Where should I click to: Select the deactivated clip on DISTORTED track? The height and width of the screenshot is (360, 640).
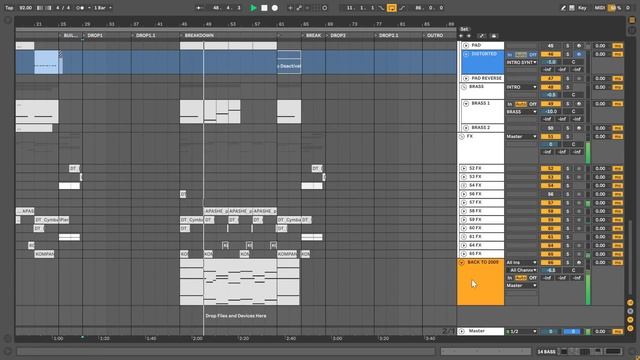click(289, 62)
